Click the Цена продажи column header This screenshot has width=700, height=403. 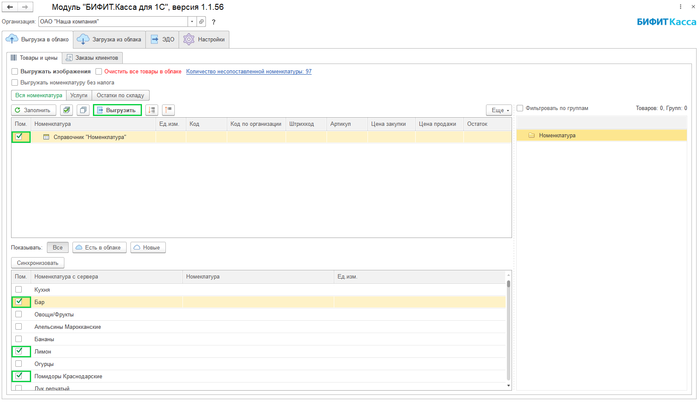(439, 124)
